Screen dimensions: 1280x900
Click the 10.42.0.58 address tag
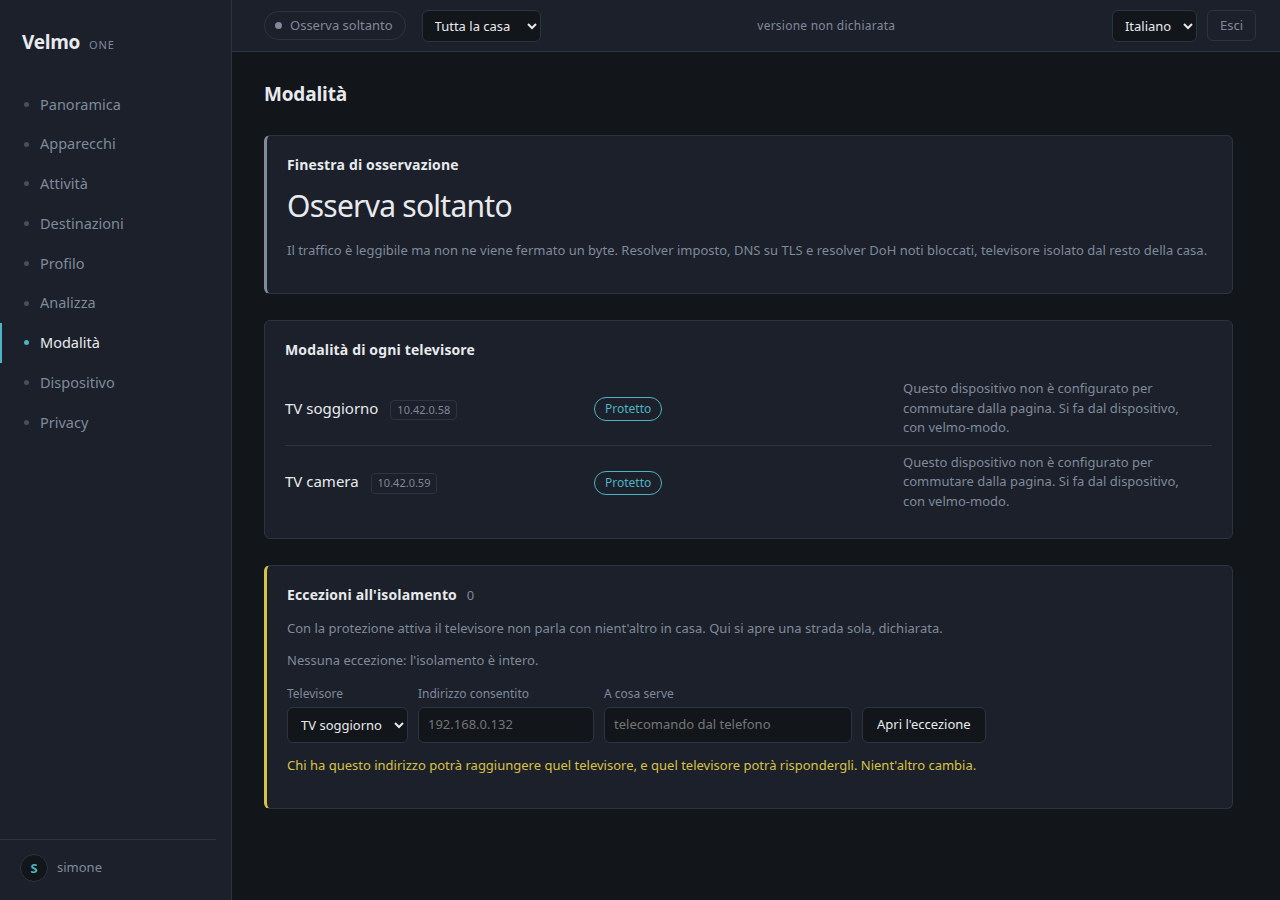(x=424, y=410)
